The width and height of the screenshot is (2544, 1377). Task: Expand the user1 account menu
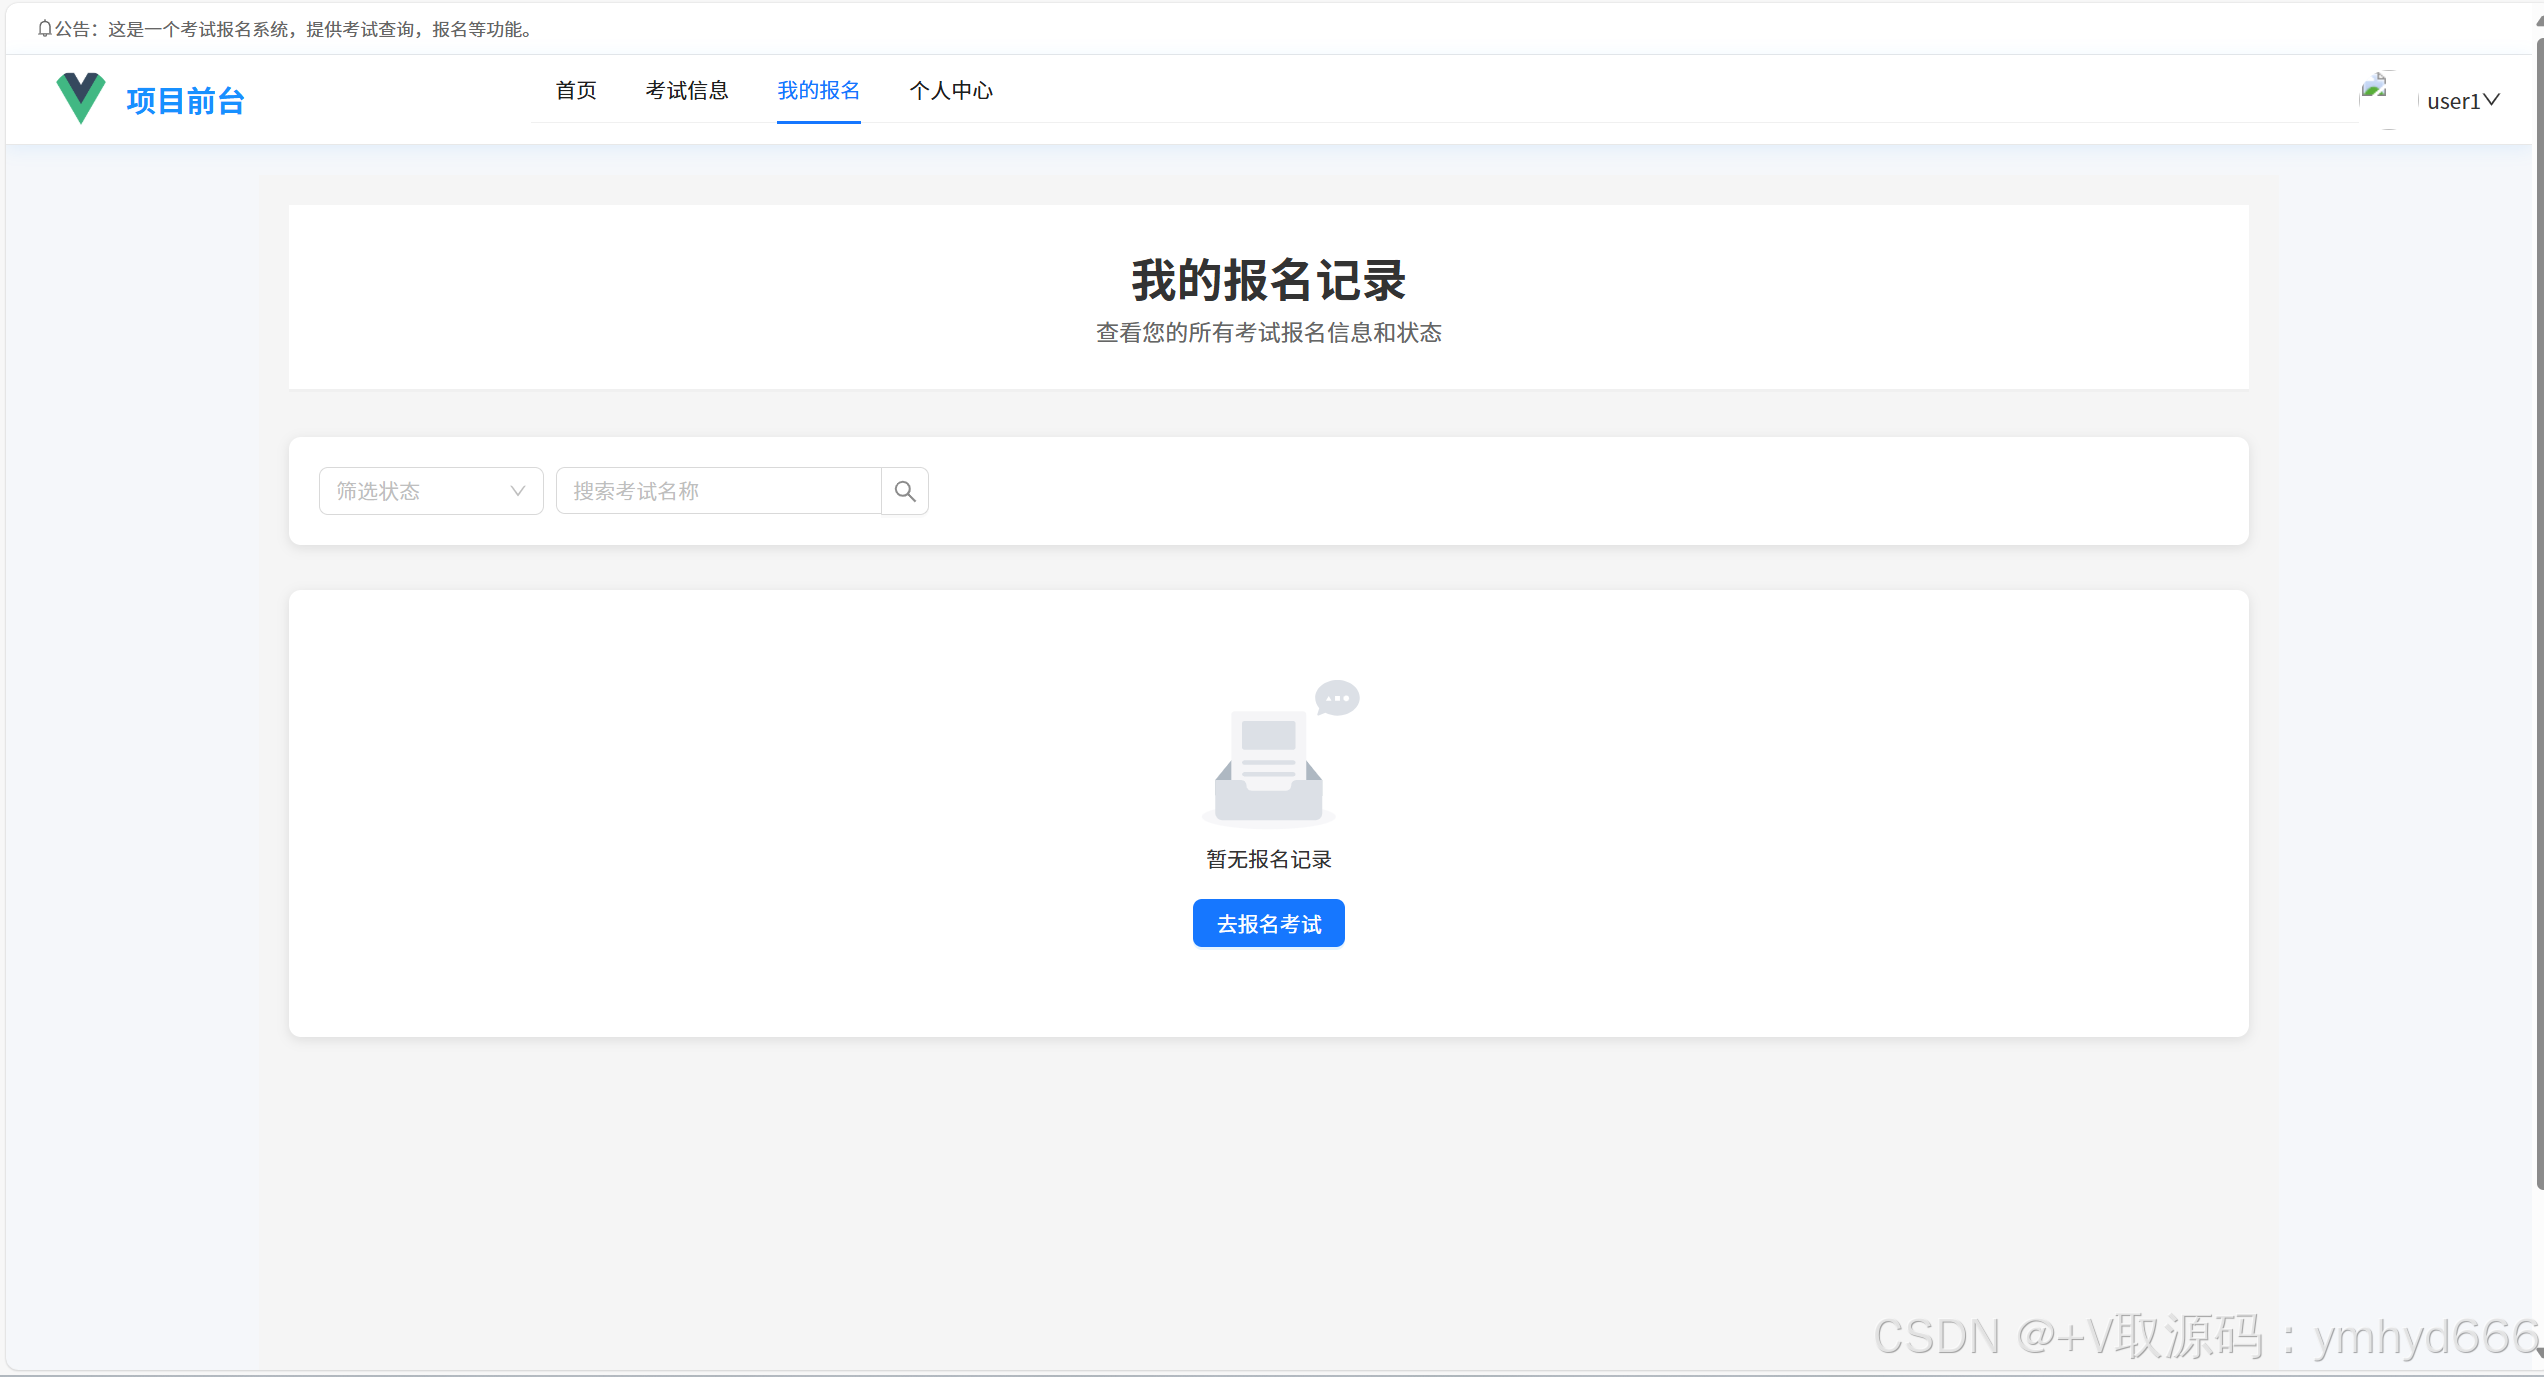pos(2453,101)
